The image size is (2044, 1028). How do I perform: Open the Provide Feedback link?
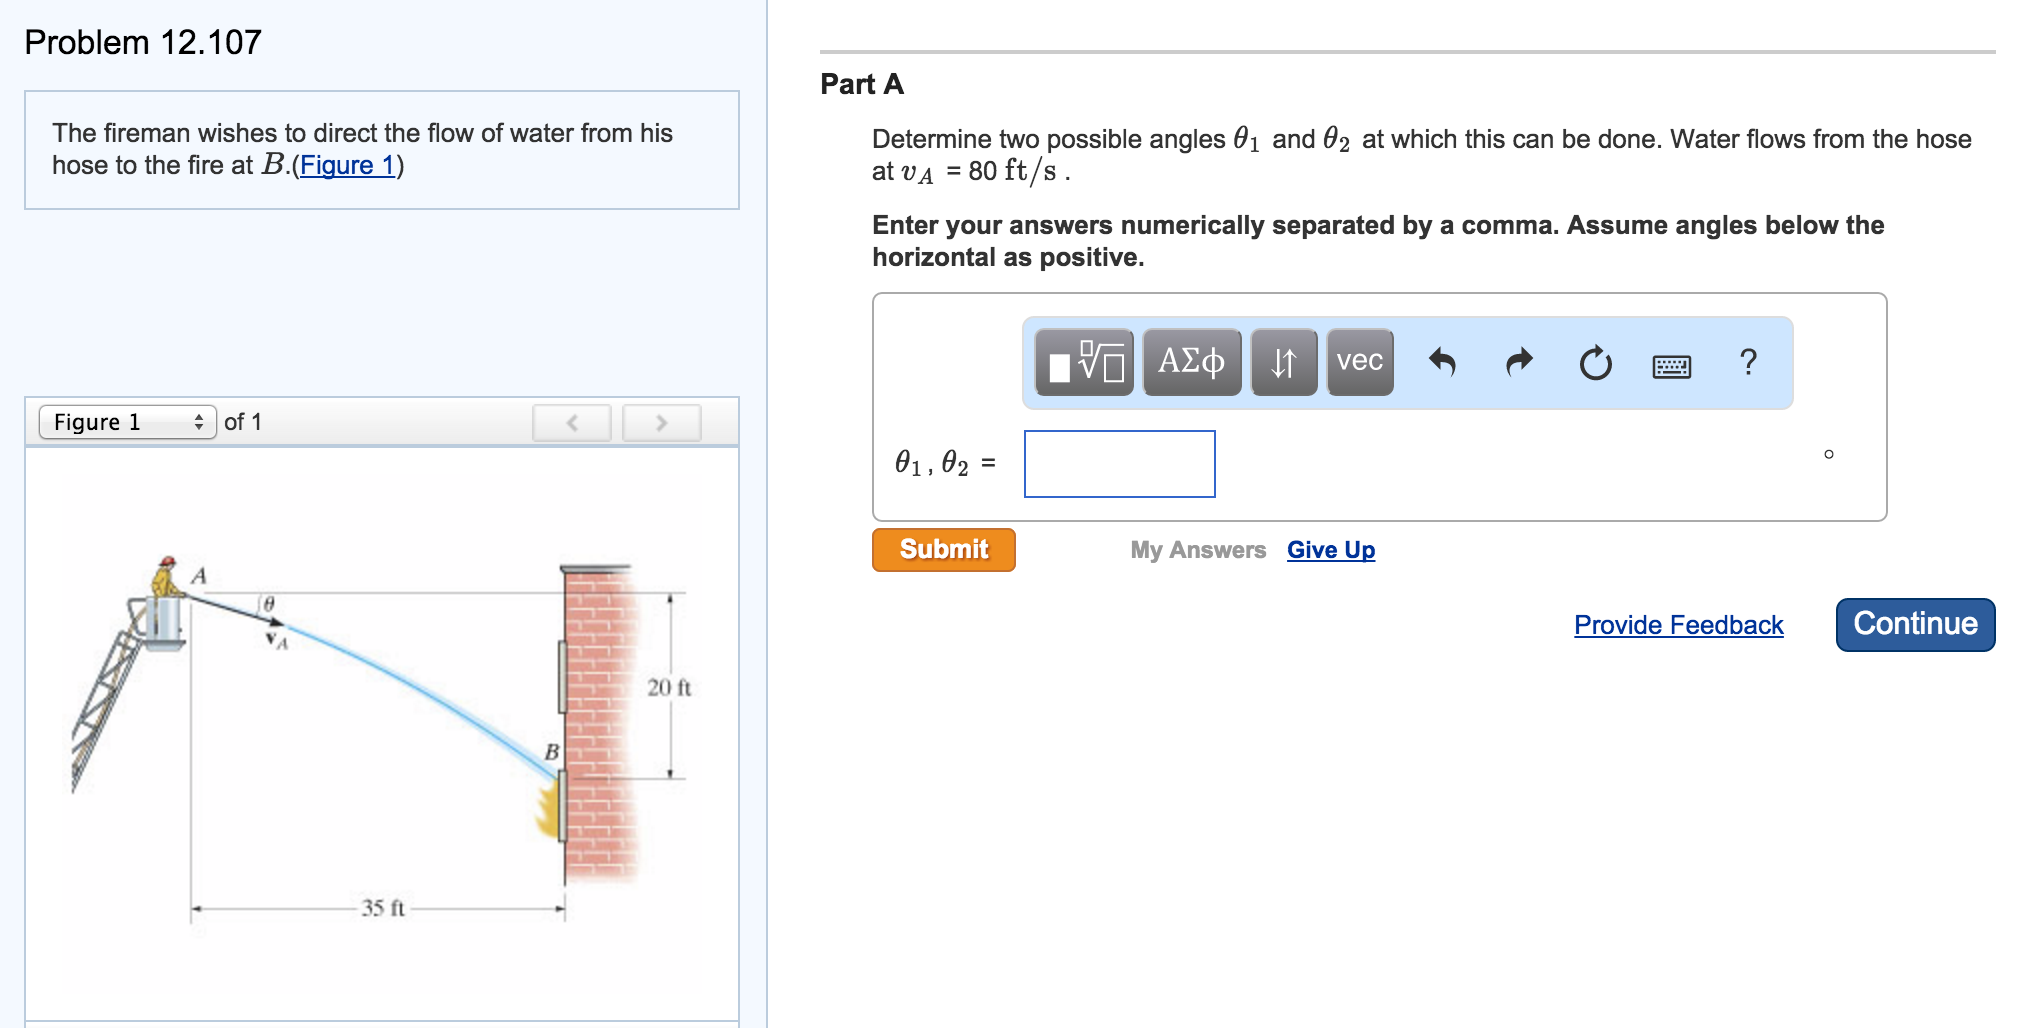tap(1678, 624)
